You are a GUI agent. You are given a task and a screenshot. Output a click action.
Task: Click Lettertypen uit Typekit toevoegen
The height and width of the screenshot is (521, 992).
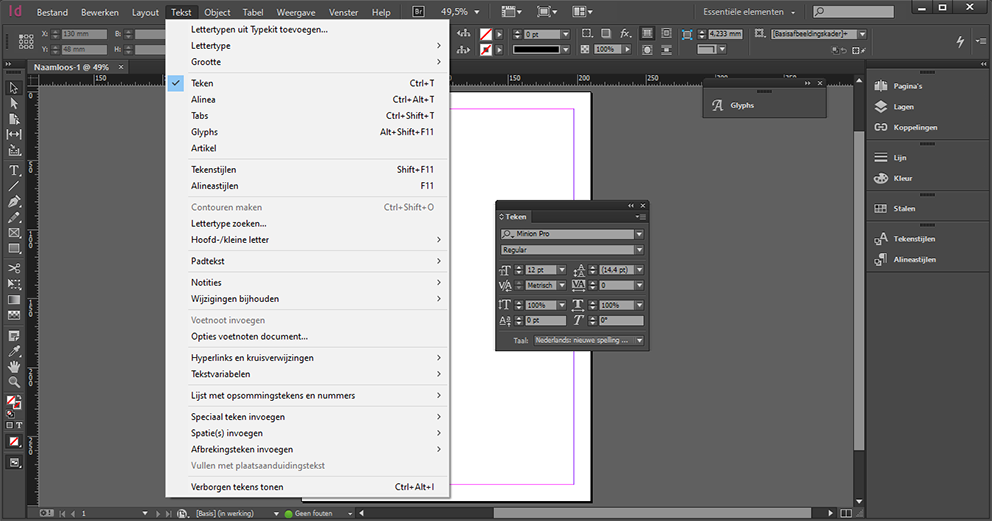259,29
